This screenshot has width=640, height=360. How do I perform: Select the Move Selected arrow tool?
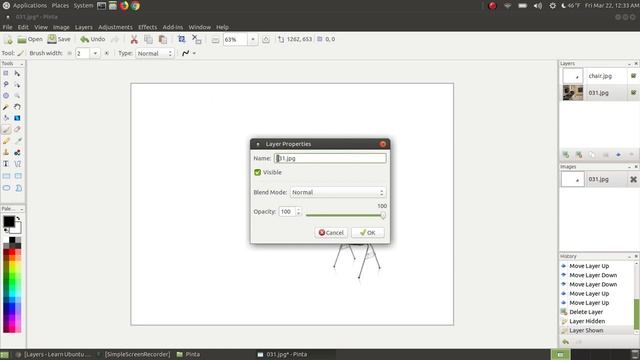click(x=17, y=73)
